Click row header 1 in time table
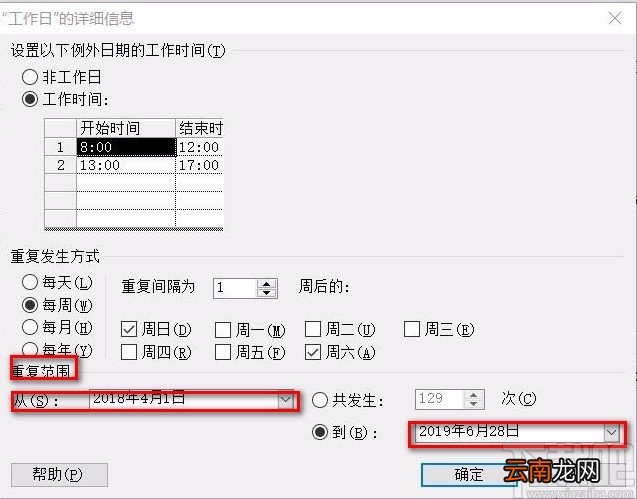 coord(61,147)
